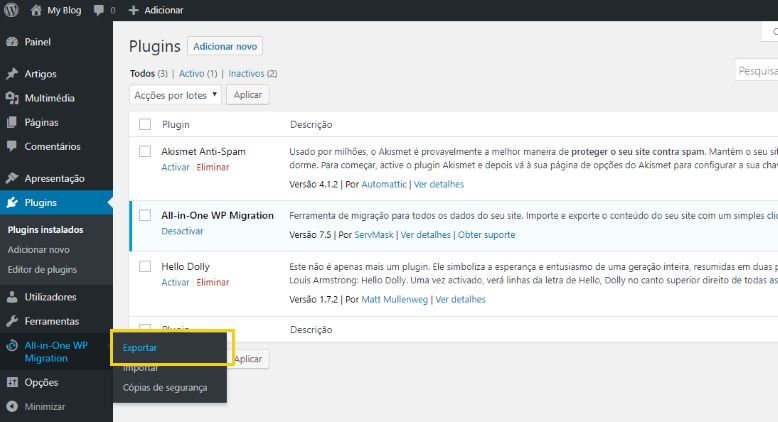
Task: Open Adicionar novo in Plugins submenu
Action: click(38, 249)
